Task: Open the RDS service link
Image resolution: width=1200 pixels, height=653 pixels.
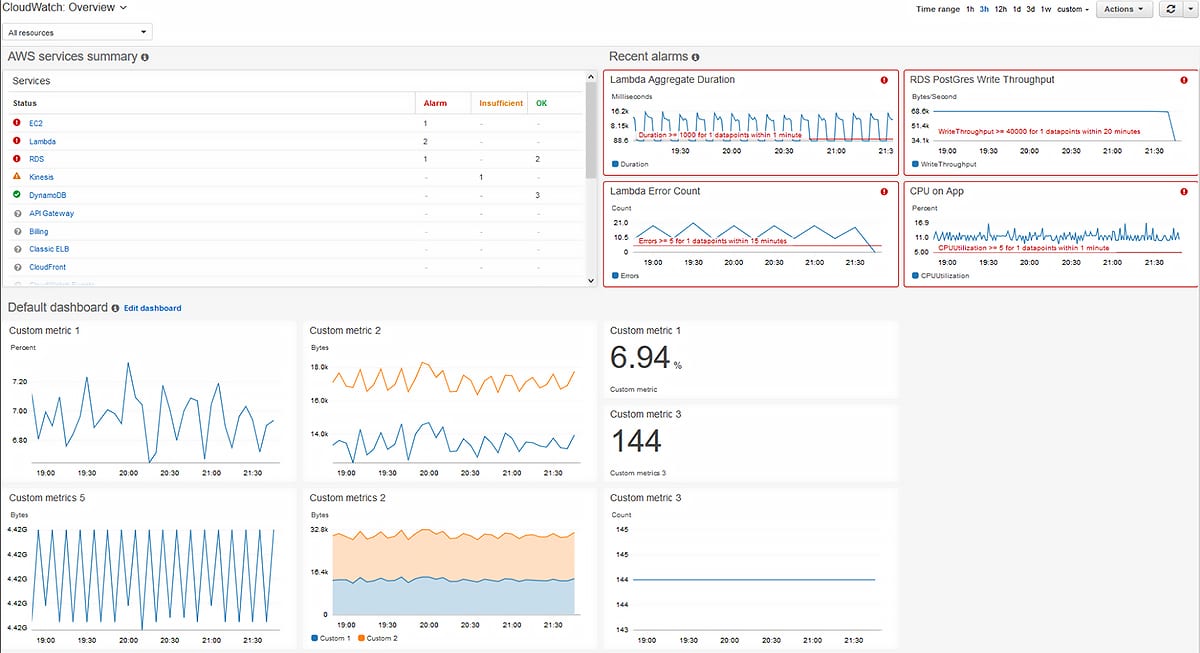Action: point(36,159)
